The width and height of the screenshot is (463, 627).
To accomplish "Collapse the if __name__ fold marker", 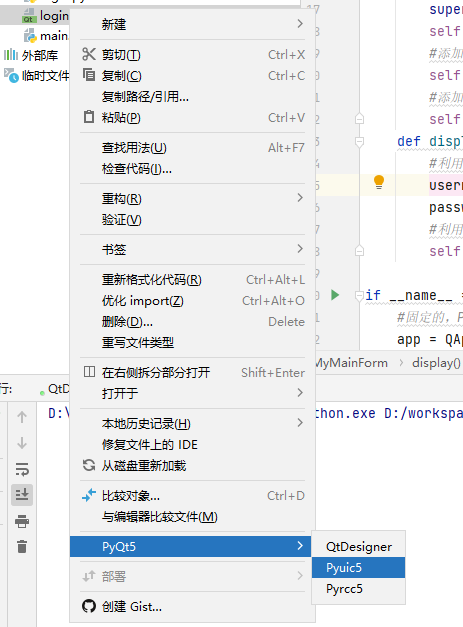I will pos(359,295).
